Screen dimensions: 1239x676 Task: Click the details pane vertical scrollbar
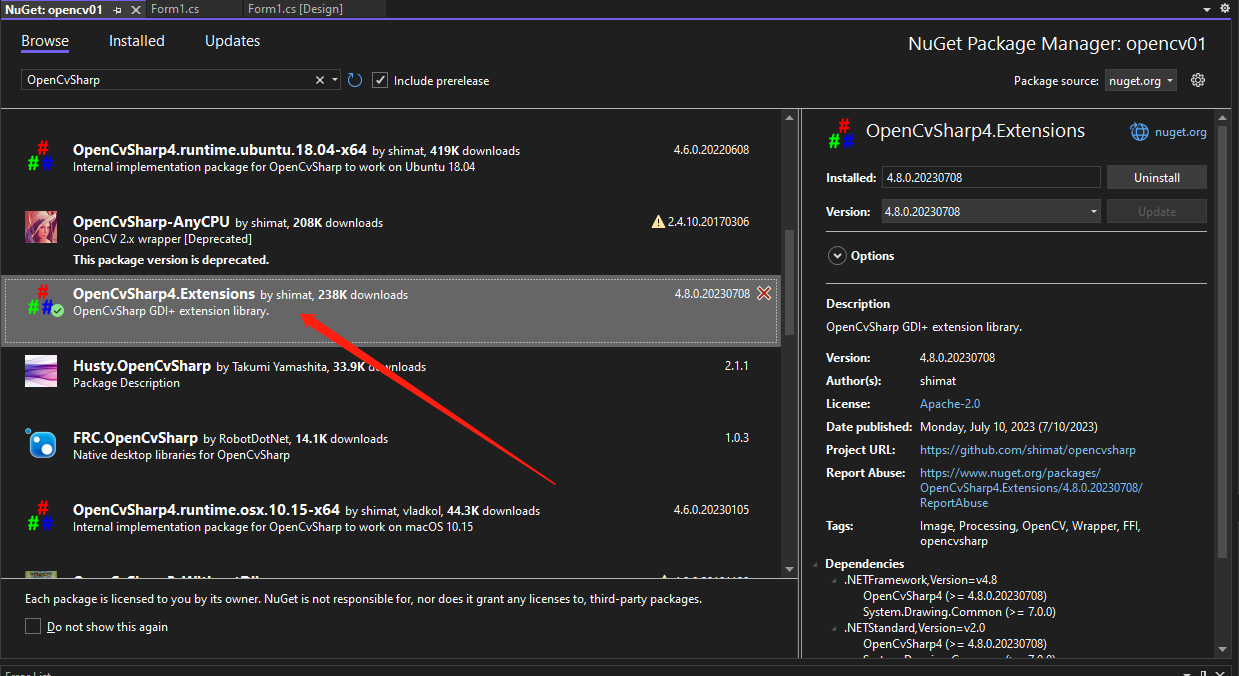click(x=1221, y=340)
